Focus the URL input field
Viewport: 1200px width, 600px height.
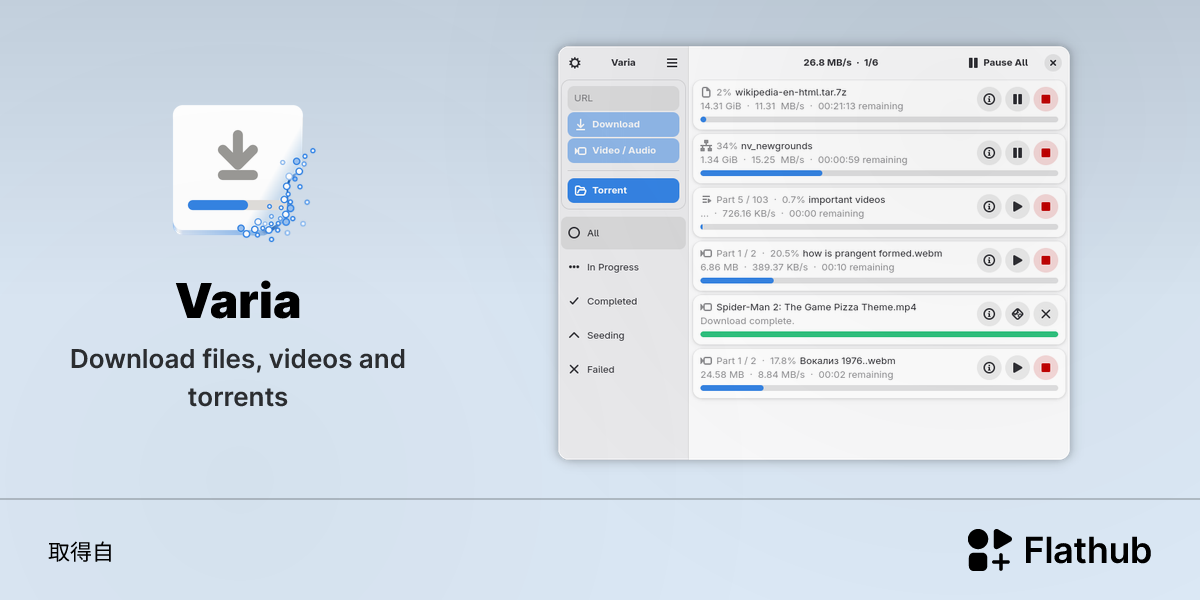tap(623, 98)
